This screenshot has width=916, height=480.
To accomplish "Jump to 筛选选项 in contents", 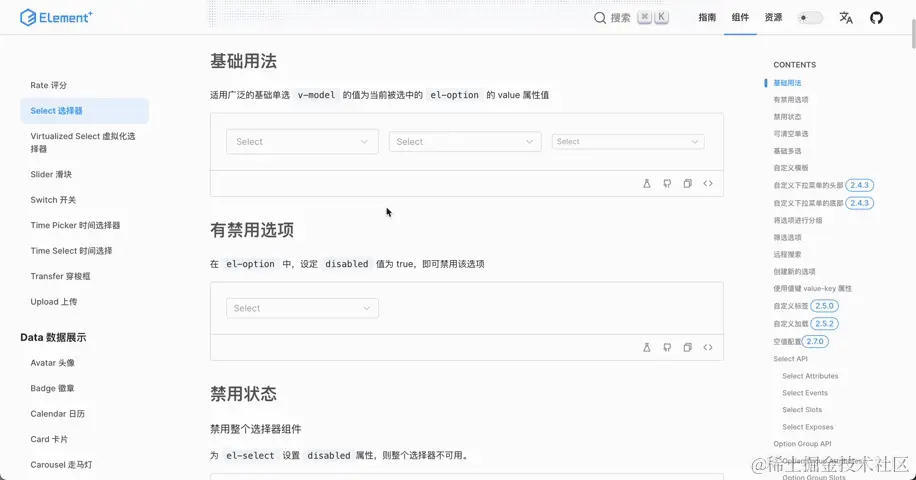I will click(787, 238).
